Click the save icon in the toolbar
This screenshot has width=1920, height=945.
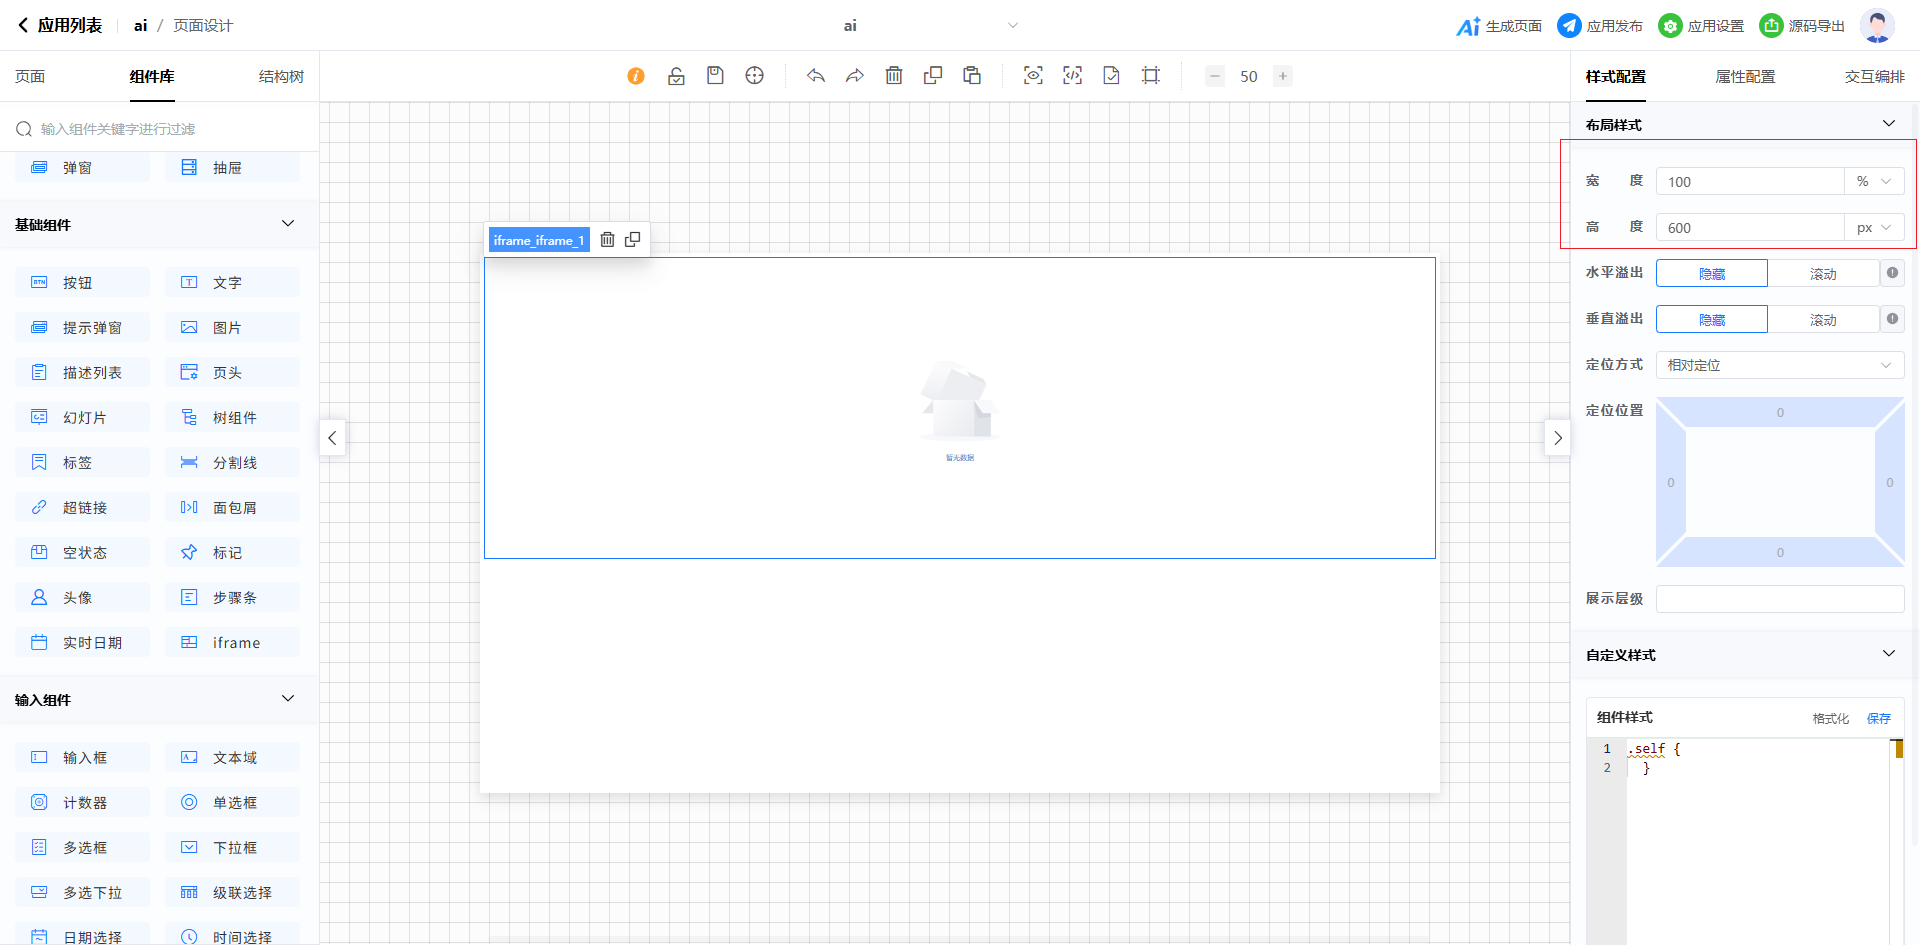(x=715, y=76)
